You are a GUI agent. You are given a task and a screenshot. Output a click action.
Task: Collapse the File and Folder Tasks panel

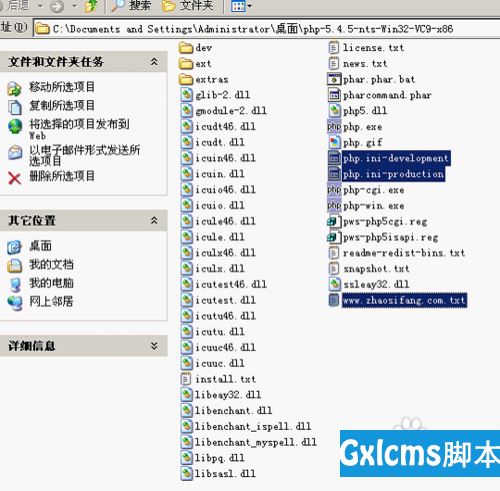click(154, 62)
